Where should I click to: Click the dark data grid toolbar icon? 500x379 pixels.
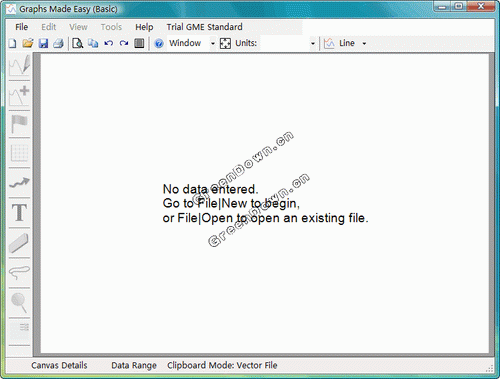[139, 43]
